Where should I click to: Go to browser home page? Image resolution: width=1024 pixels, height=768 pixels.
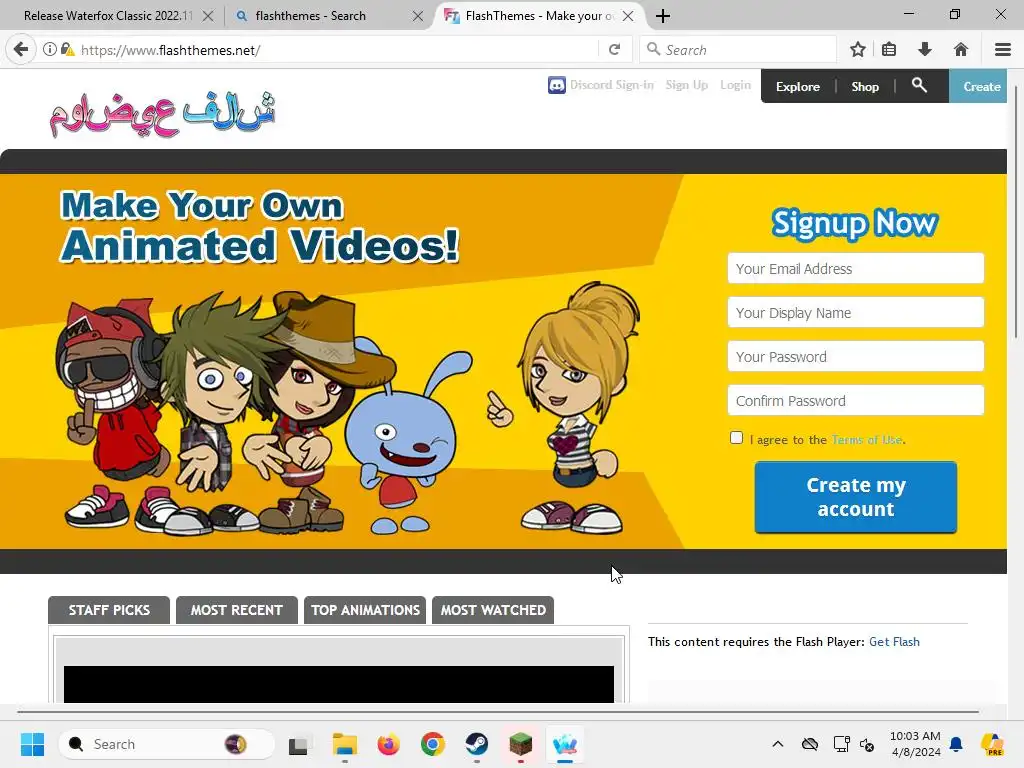coord(960,50)
